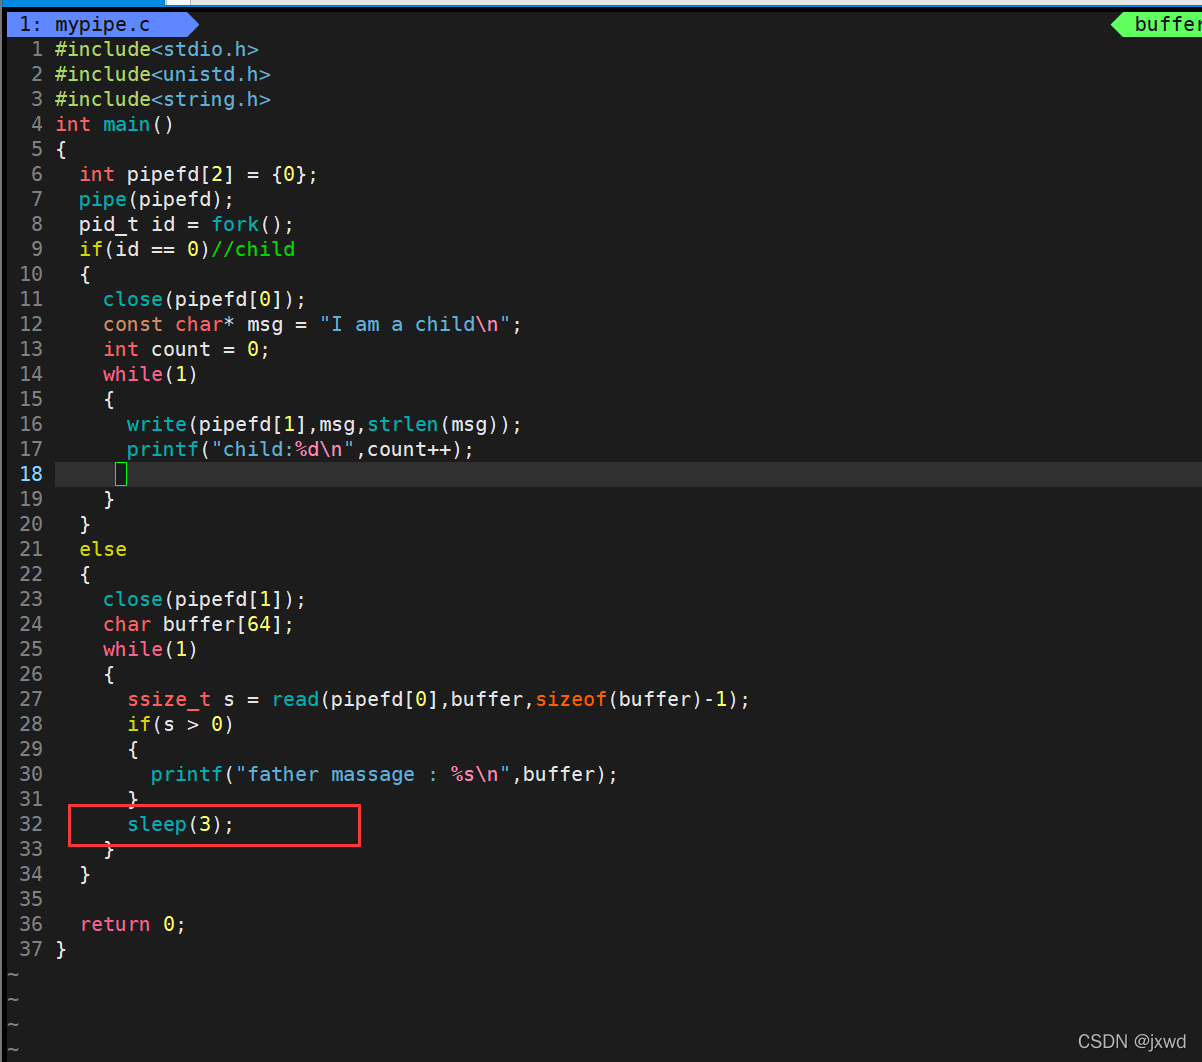The width and height of the screenshot is (1202, 1062).
Task: Click the green cursor block on line 18
Action: coord(121,474)
